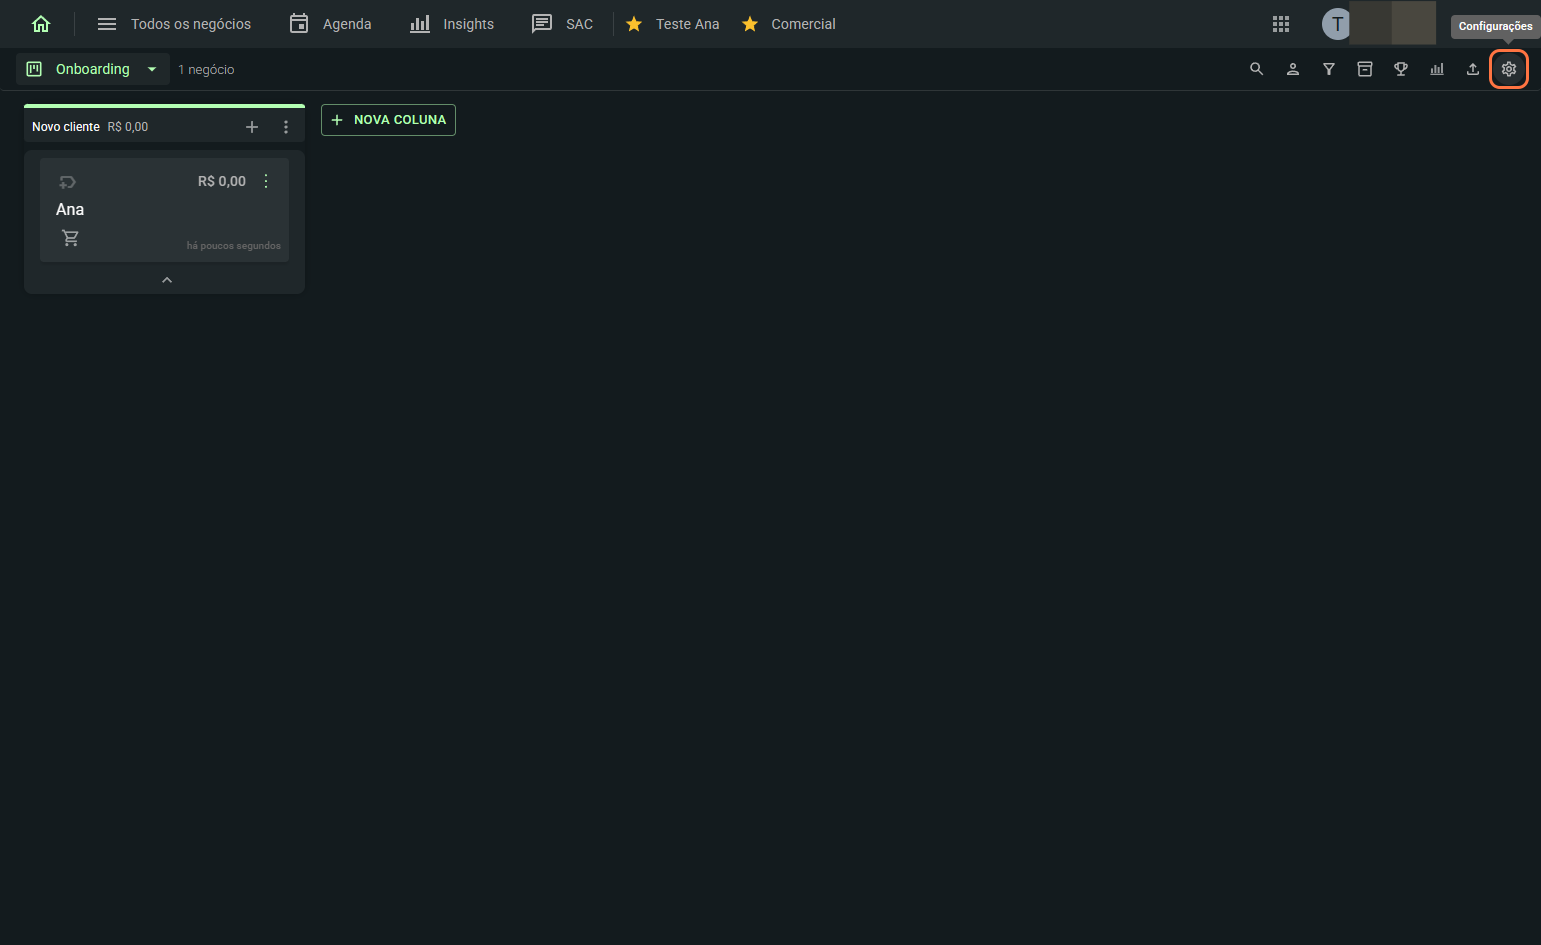Click the shopping cart icon on Ana card
1541x945 pixels.
point(70,238)
